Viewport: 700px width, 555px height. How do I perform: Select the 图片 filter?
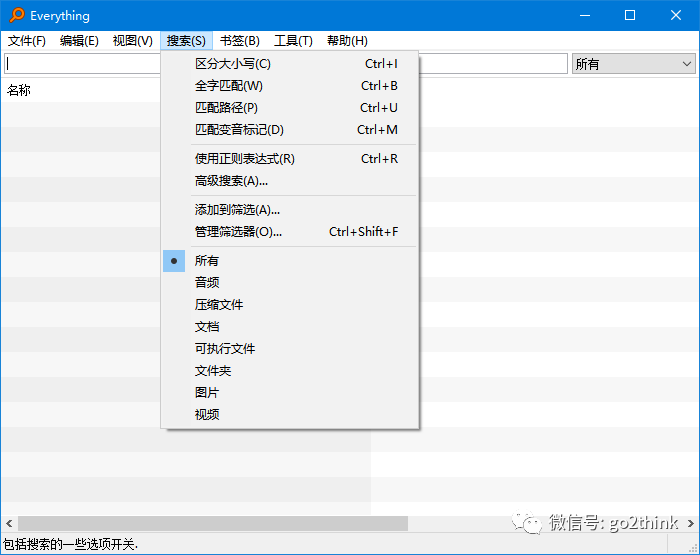coord(290,392)
